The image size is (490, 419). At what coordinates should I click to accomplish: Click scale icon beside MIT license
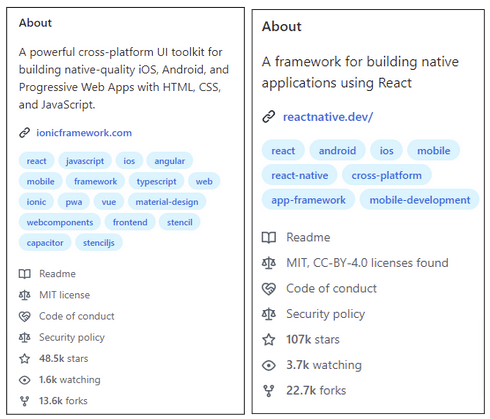coord(25,295)
